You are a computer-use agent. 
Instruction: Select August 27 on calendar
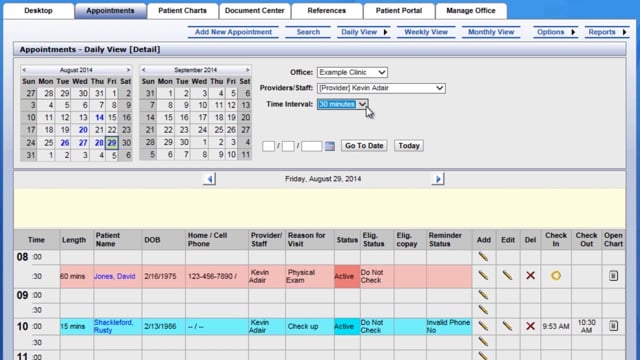[x=83, y=143]
